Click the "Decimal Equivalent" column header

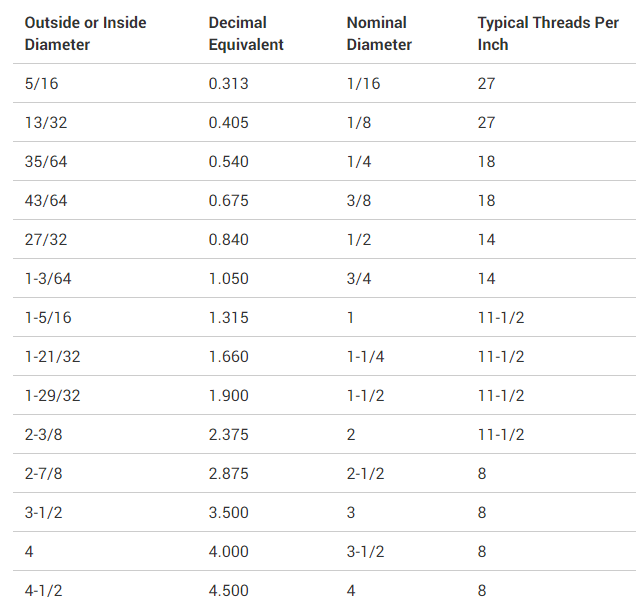pos(246,34)
